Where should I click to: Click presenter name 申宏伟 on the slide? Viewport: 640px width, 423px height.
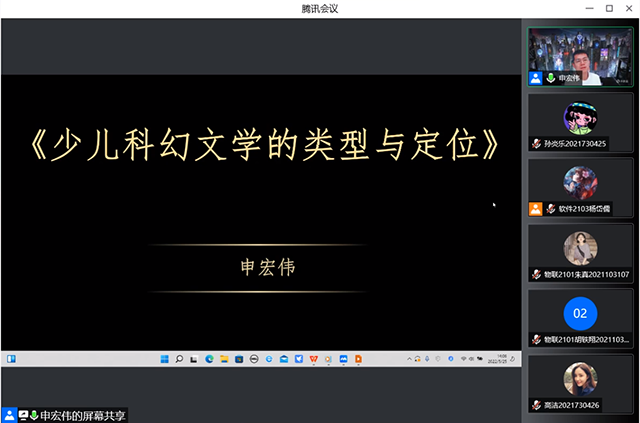tap(268, 267)
